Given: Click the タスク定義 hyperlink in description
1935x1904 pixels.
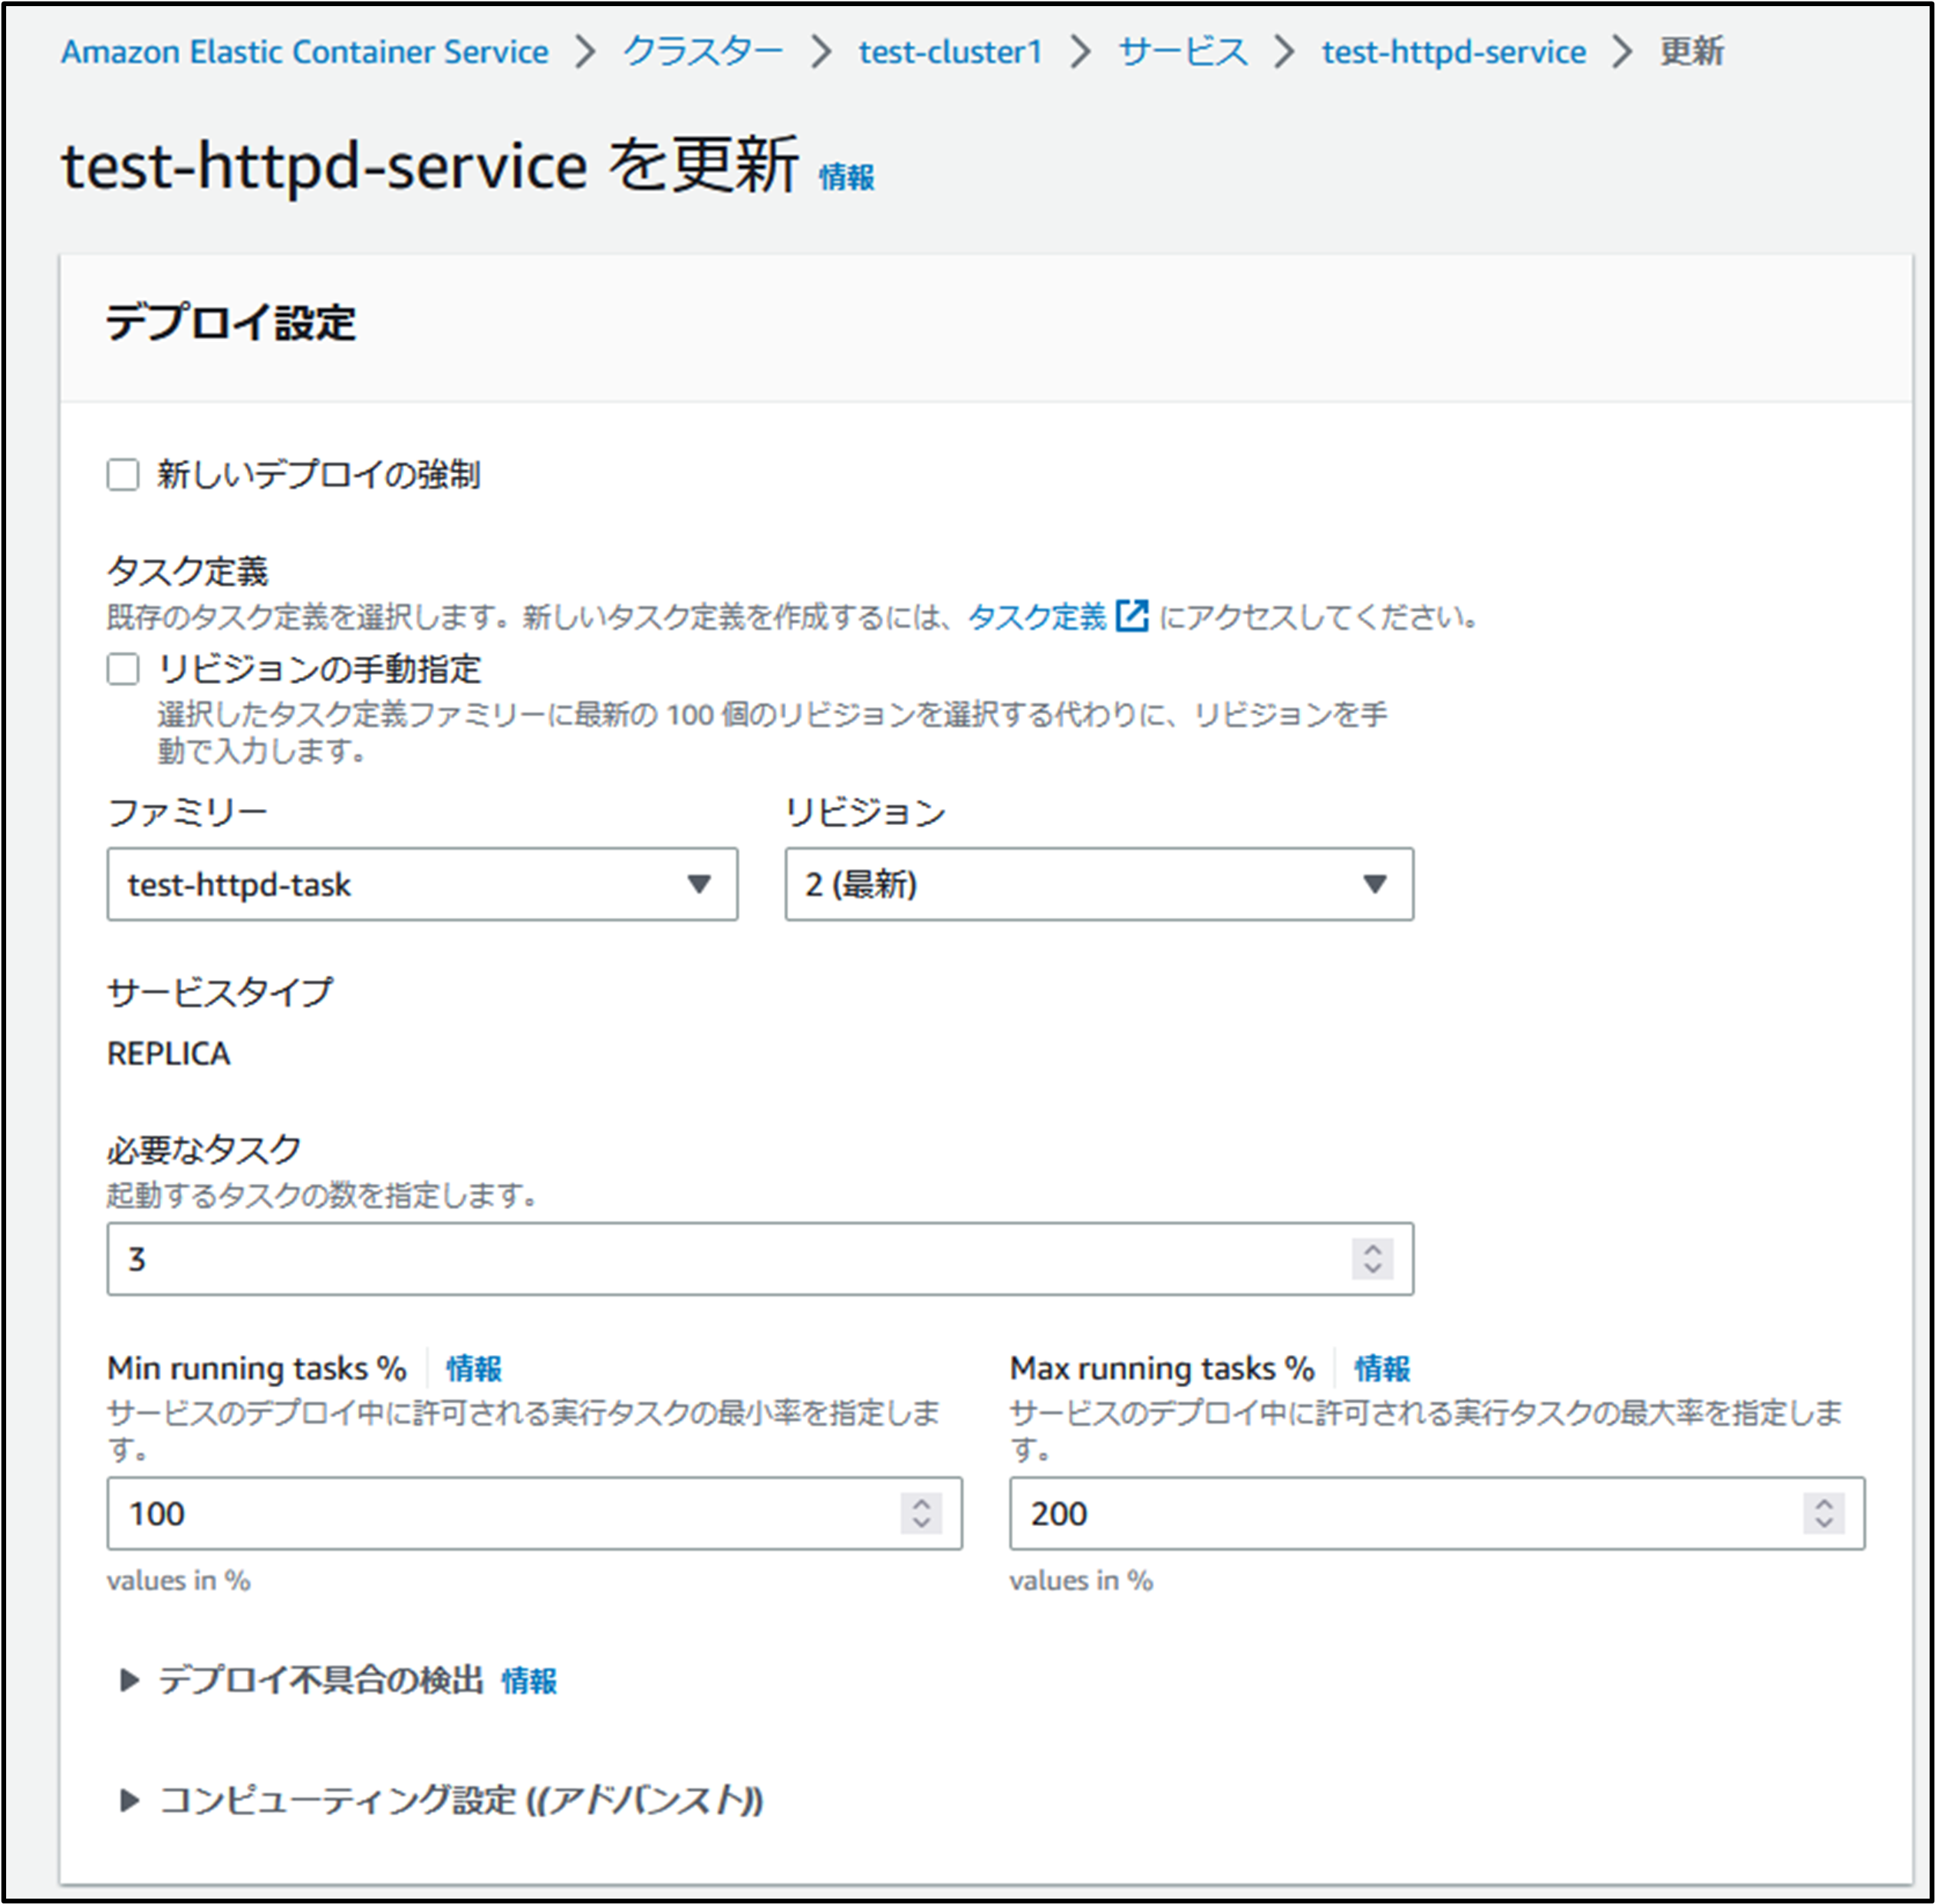Looking at the screenshot, I should pyautogui.click(x=1037, y=616).
